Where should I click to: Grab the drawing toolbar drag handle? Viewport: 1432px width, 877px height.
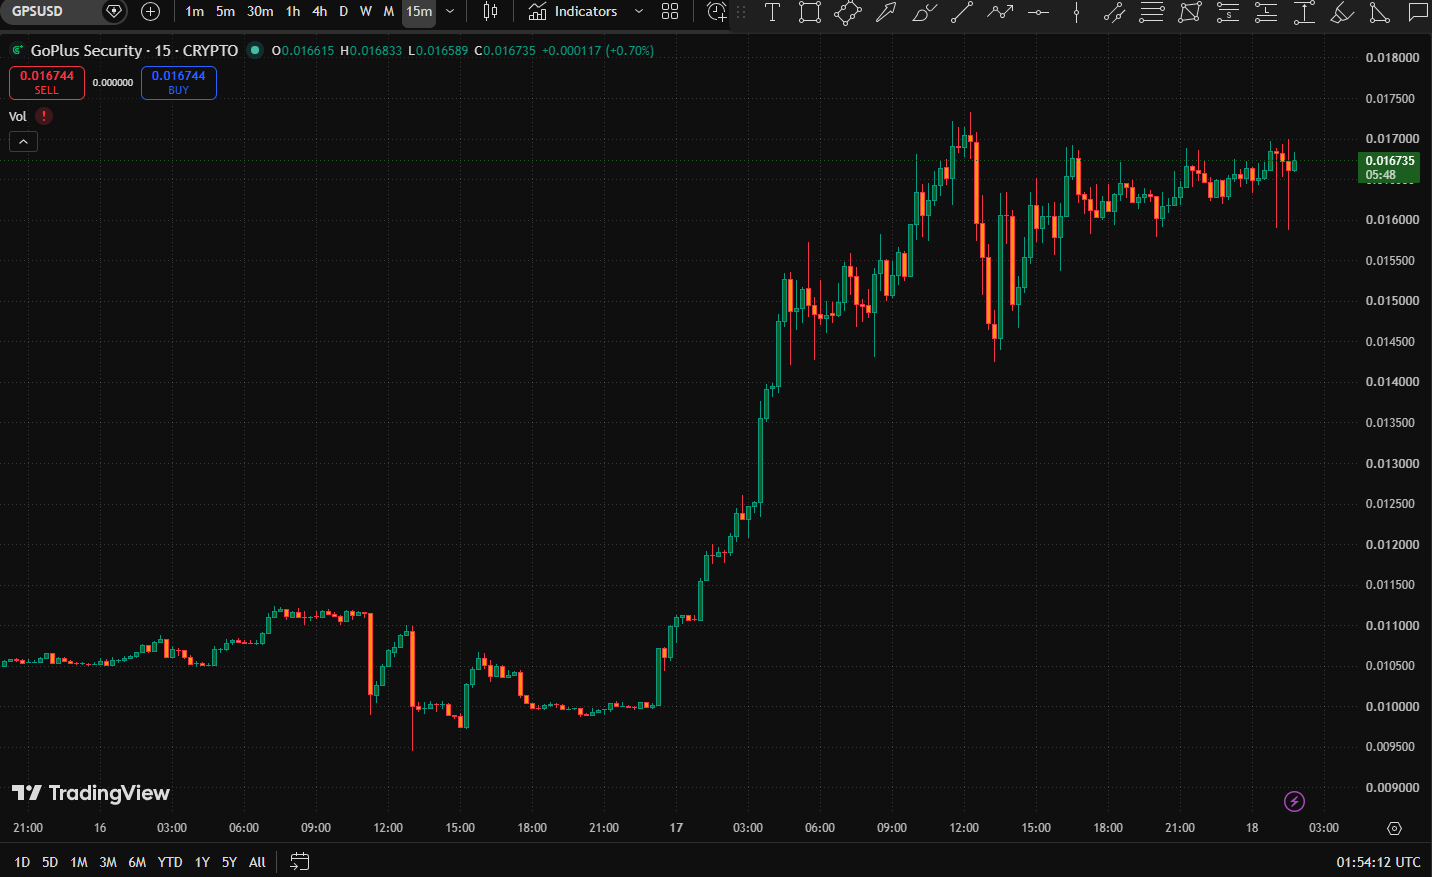pos(741,12)
